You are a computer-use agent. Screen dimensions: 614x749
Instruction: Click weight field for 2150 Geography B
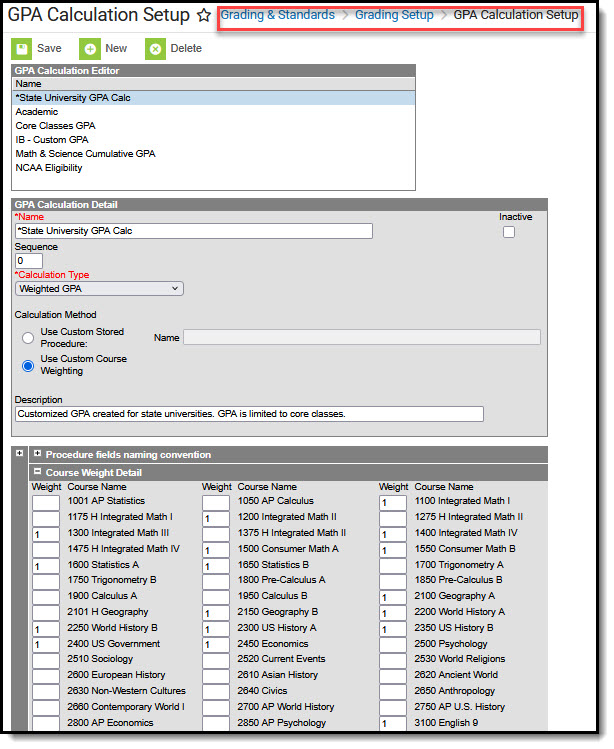click(x=216, y=614)
